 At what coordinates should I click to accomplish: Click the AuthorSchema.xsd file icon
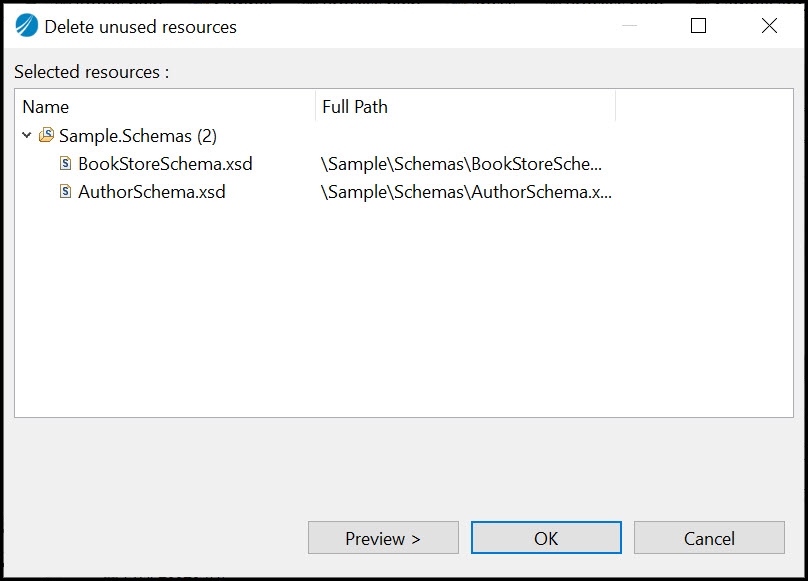(x=66, y=192)
